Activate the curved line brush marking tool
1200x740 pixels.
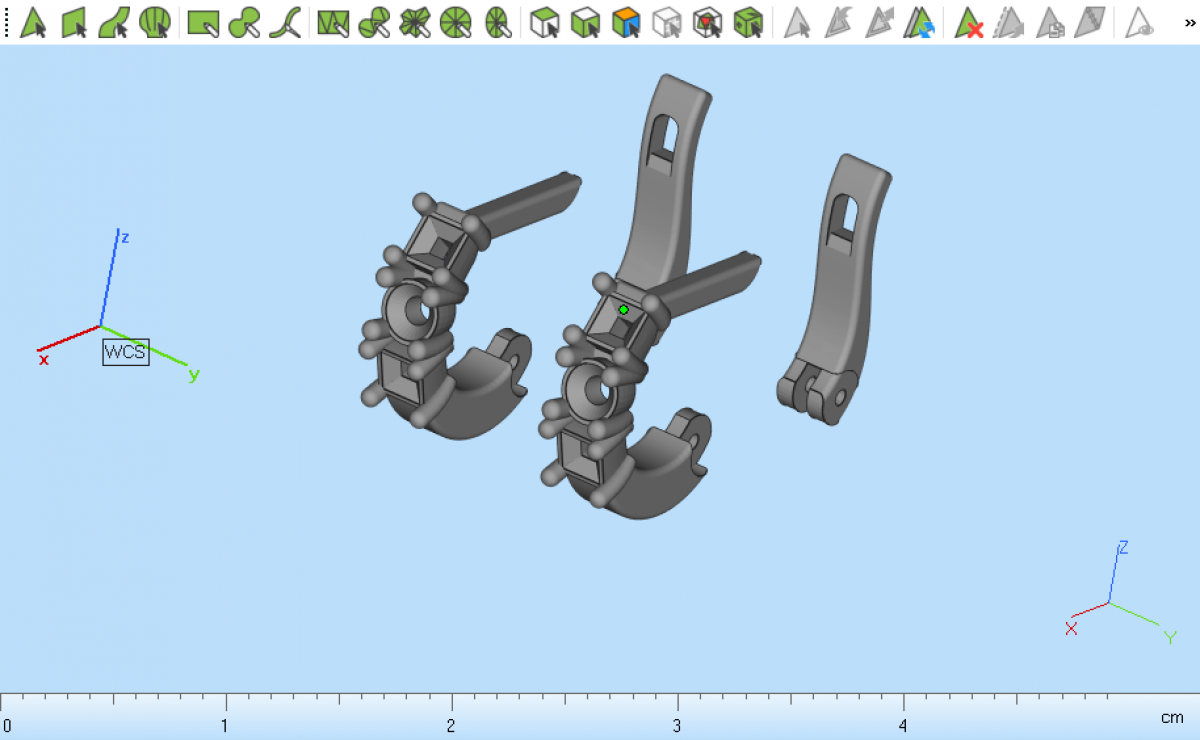click(285, 22)
